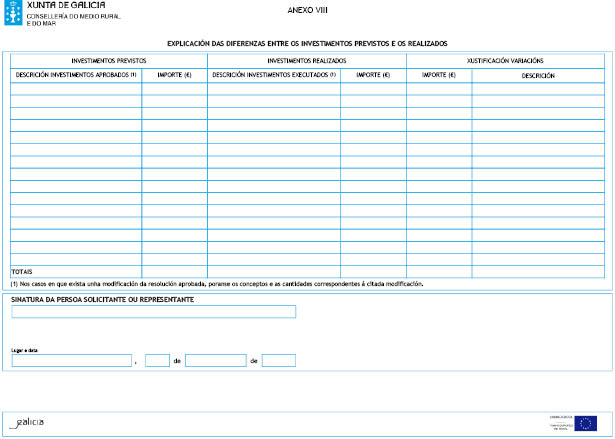Screen dimensions: 615x439
Task: Click first Importe cell under Xustificación variacións
Action: point(439,88)
